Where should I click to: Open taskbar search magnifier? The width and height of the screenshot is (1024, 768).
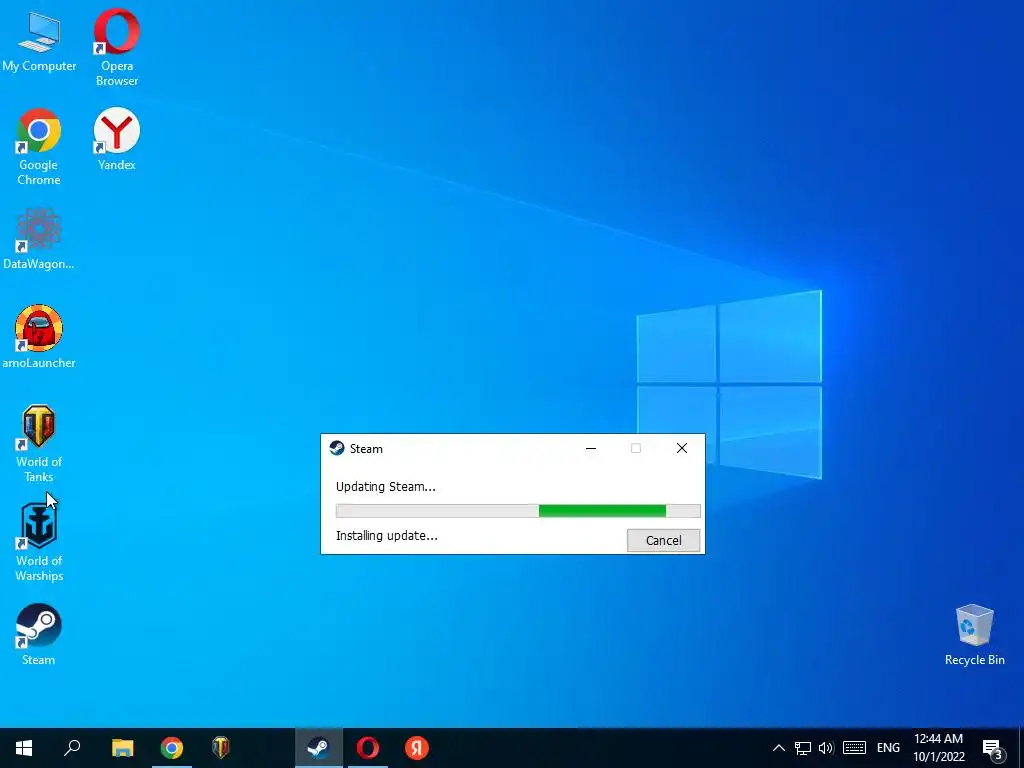[72, 748]
